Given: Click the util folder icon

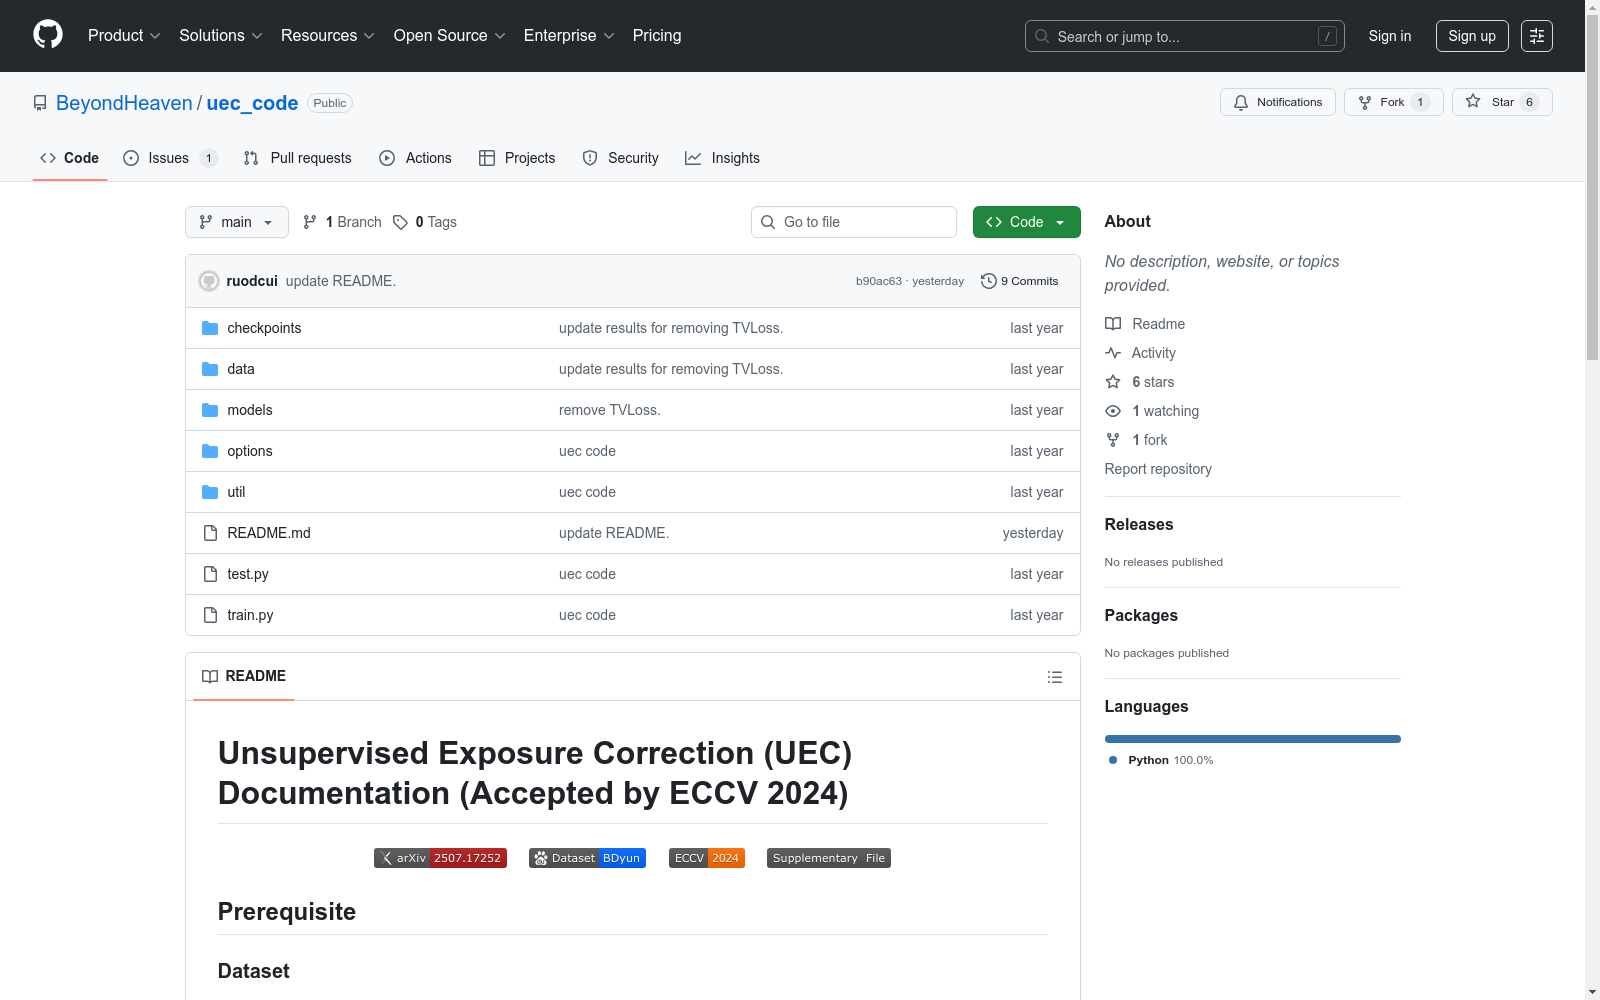Looking at the screenshot, I should [210, 492].
